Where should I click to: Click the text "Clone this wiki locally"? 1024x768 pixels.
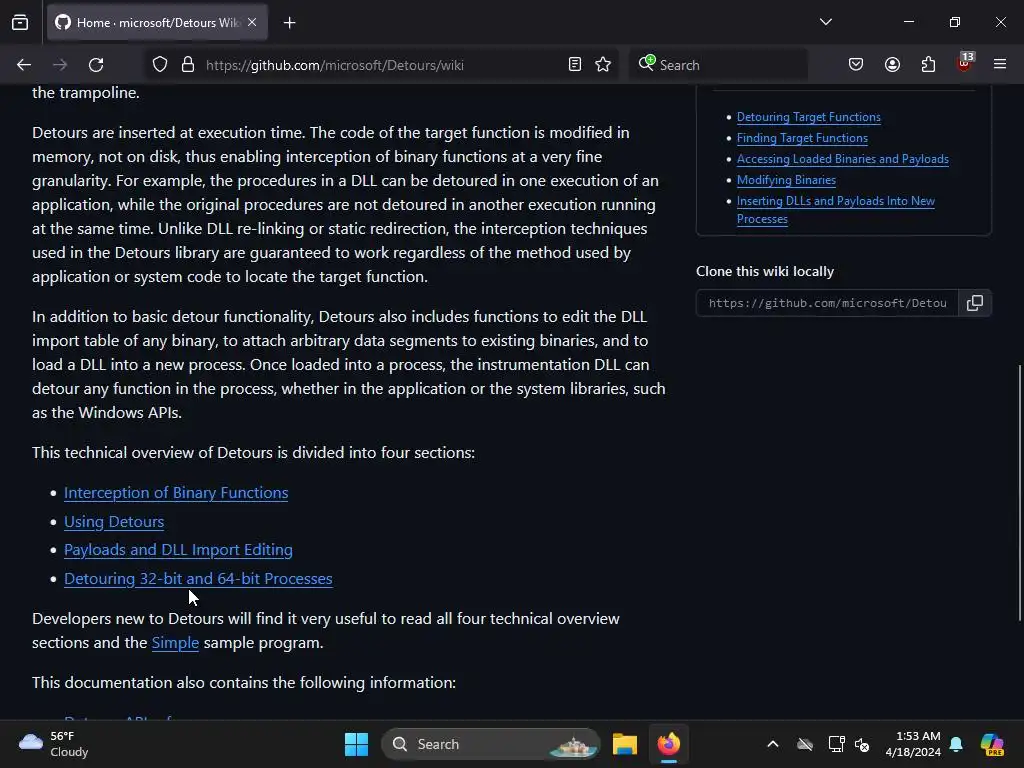coord(765,271)
